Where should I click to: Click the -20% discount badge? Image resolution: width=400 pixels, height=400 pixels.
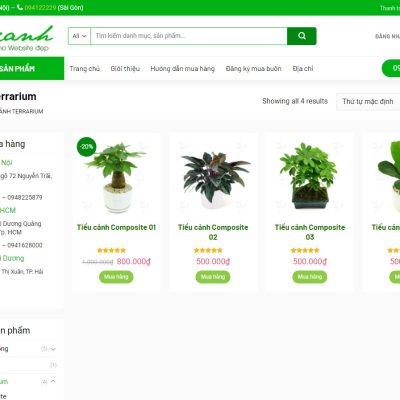(87, 146)
